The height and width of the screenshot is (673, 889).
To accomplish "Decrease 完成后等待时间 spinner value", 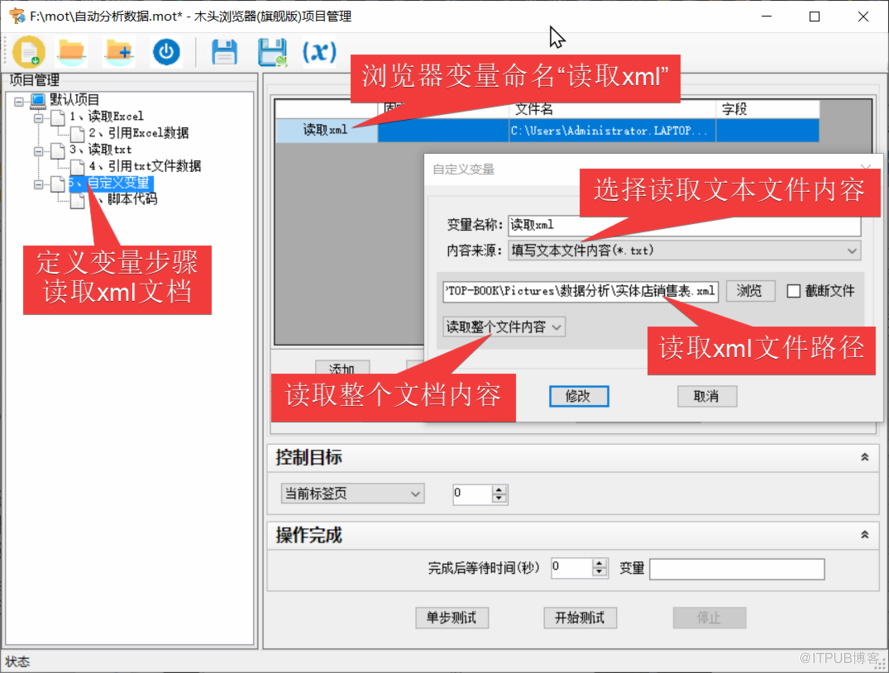I will pos(599,572).
